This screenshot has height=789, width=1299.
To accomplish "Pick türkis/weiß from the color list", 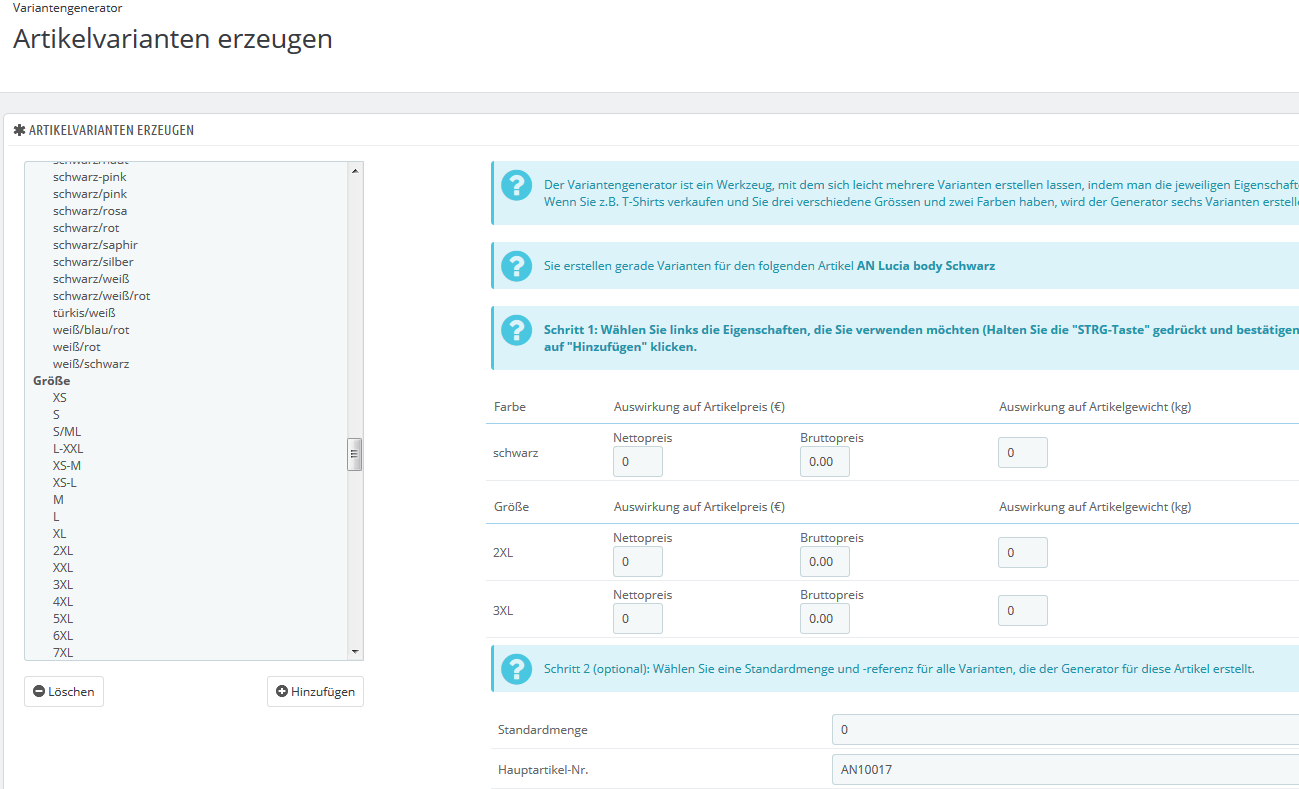I will (x=84, y=313).
